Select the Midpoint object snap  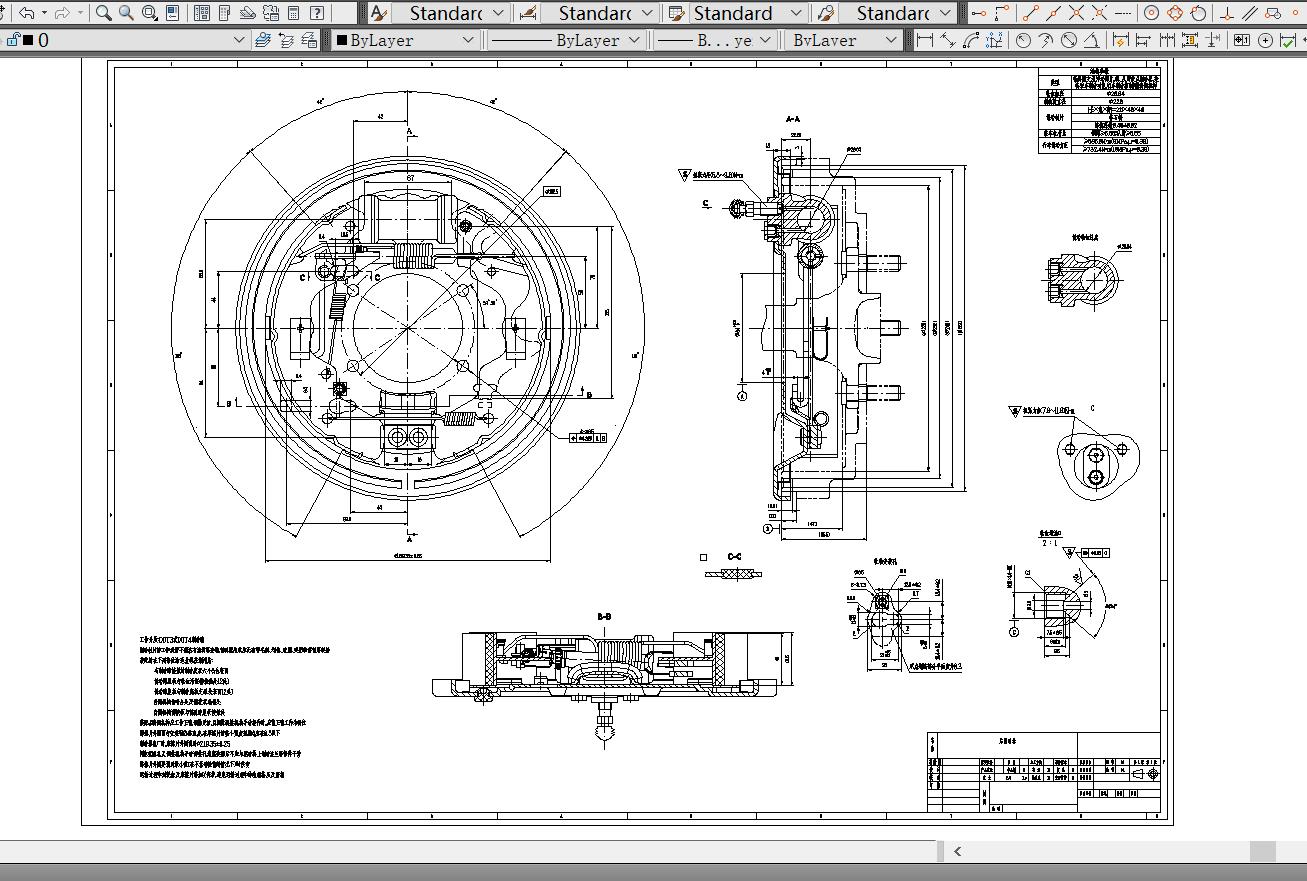[x=1054, y=13]
